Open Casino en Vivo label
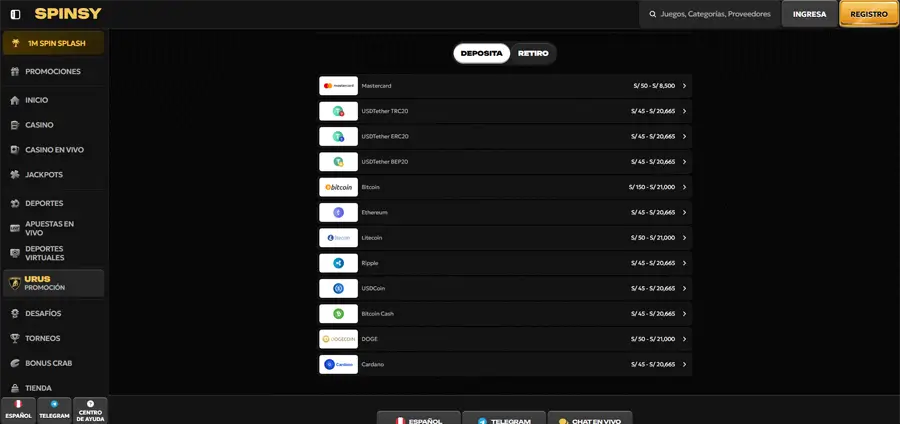900x424 pixels. [x=55, y=150]
